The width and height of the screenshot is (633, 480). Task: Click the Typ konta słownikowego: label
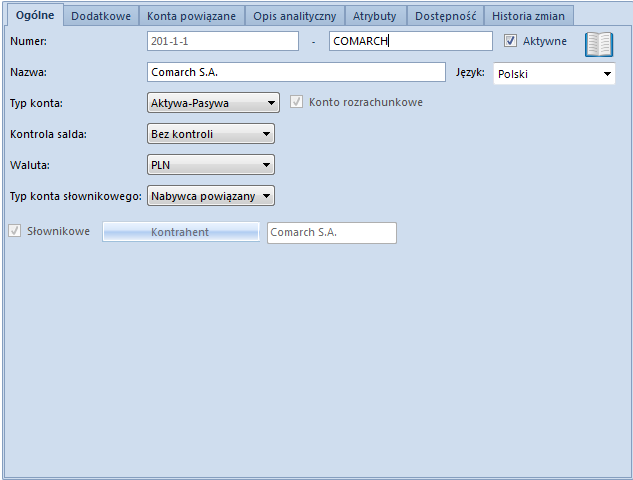[76, 196]
